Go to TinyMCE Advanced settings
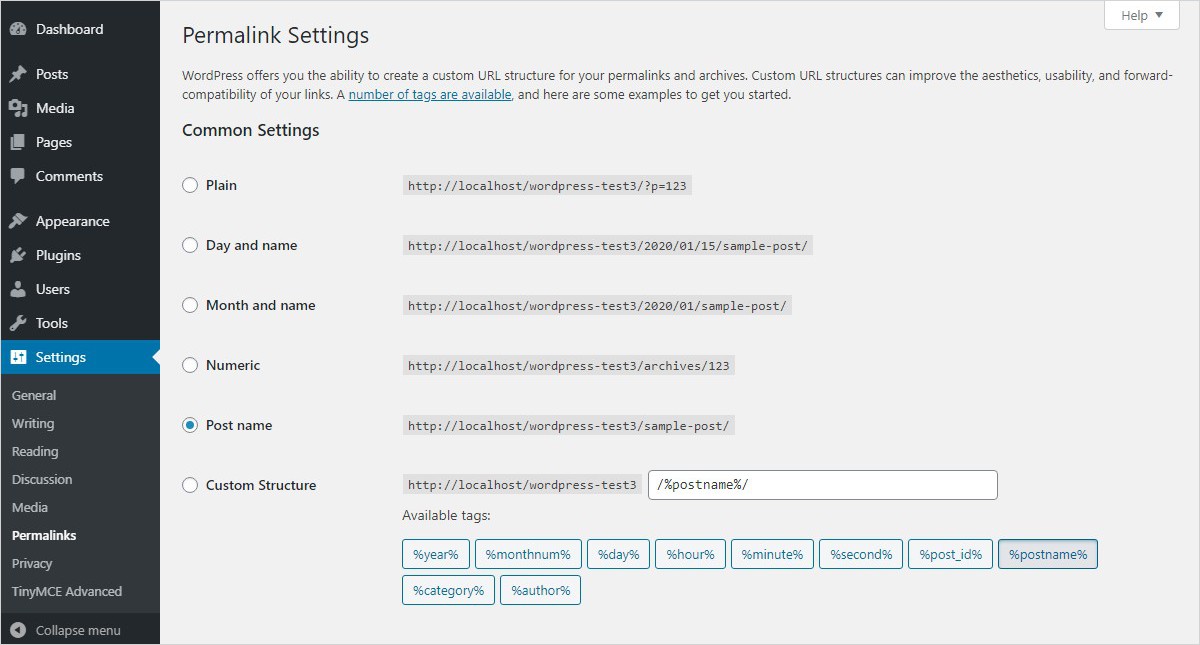Image resolution: width=1200 pixels, height=645 pixels. [67, 591]
